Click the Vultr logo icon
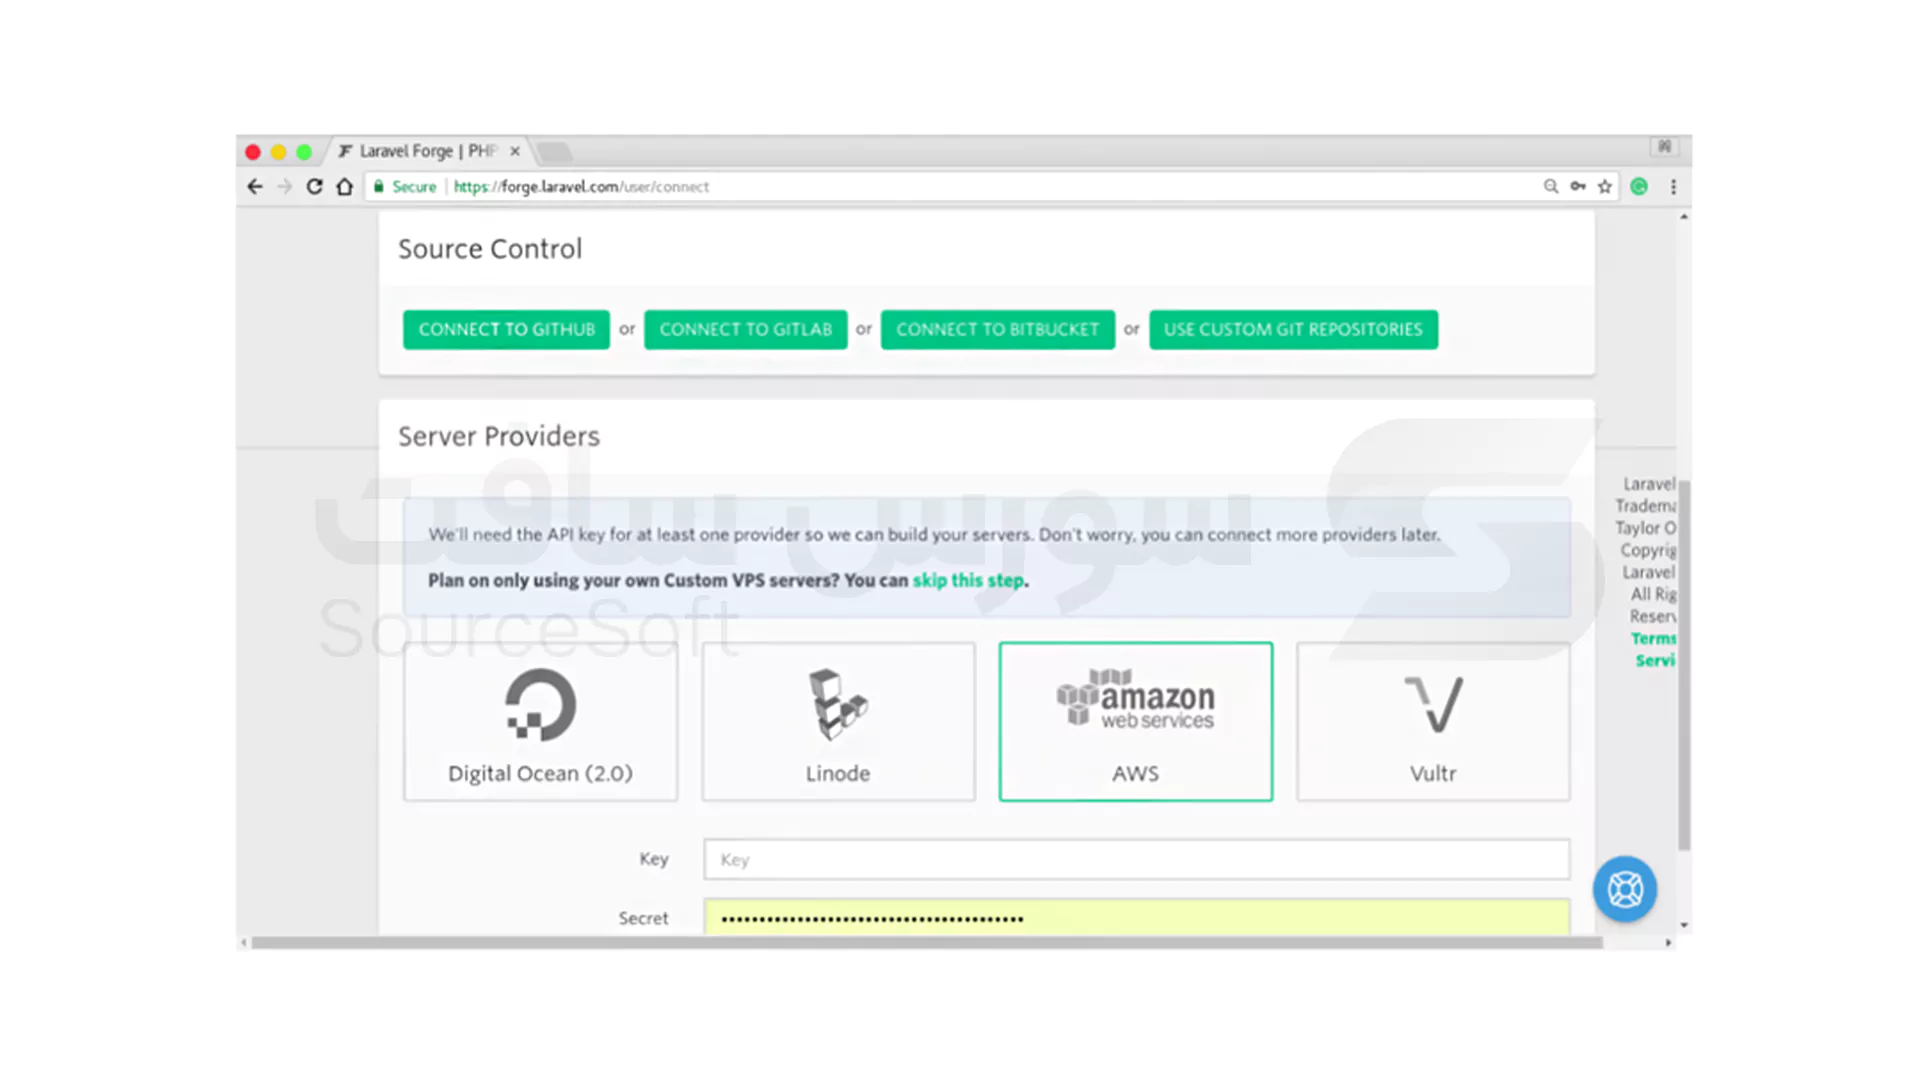The image size is (1920, 1080). point(1433,704)
